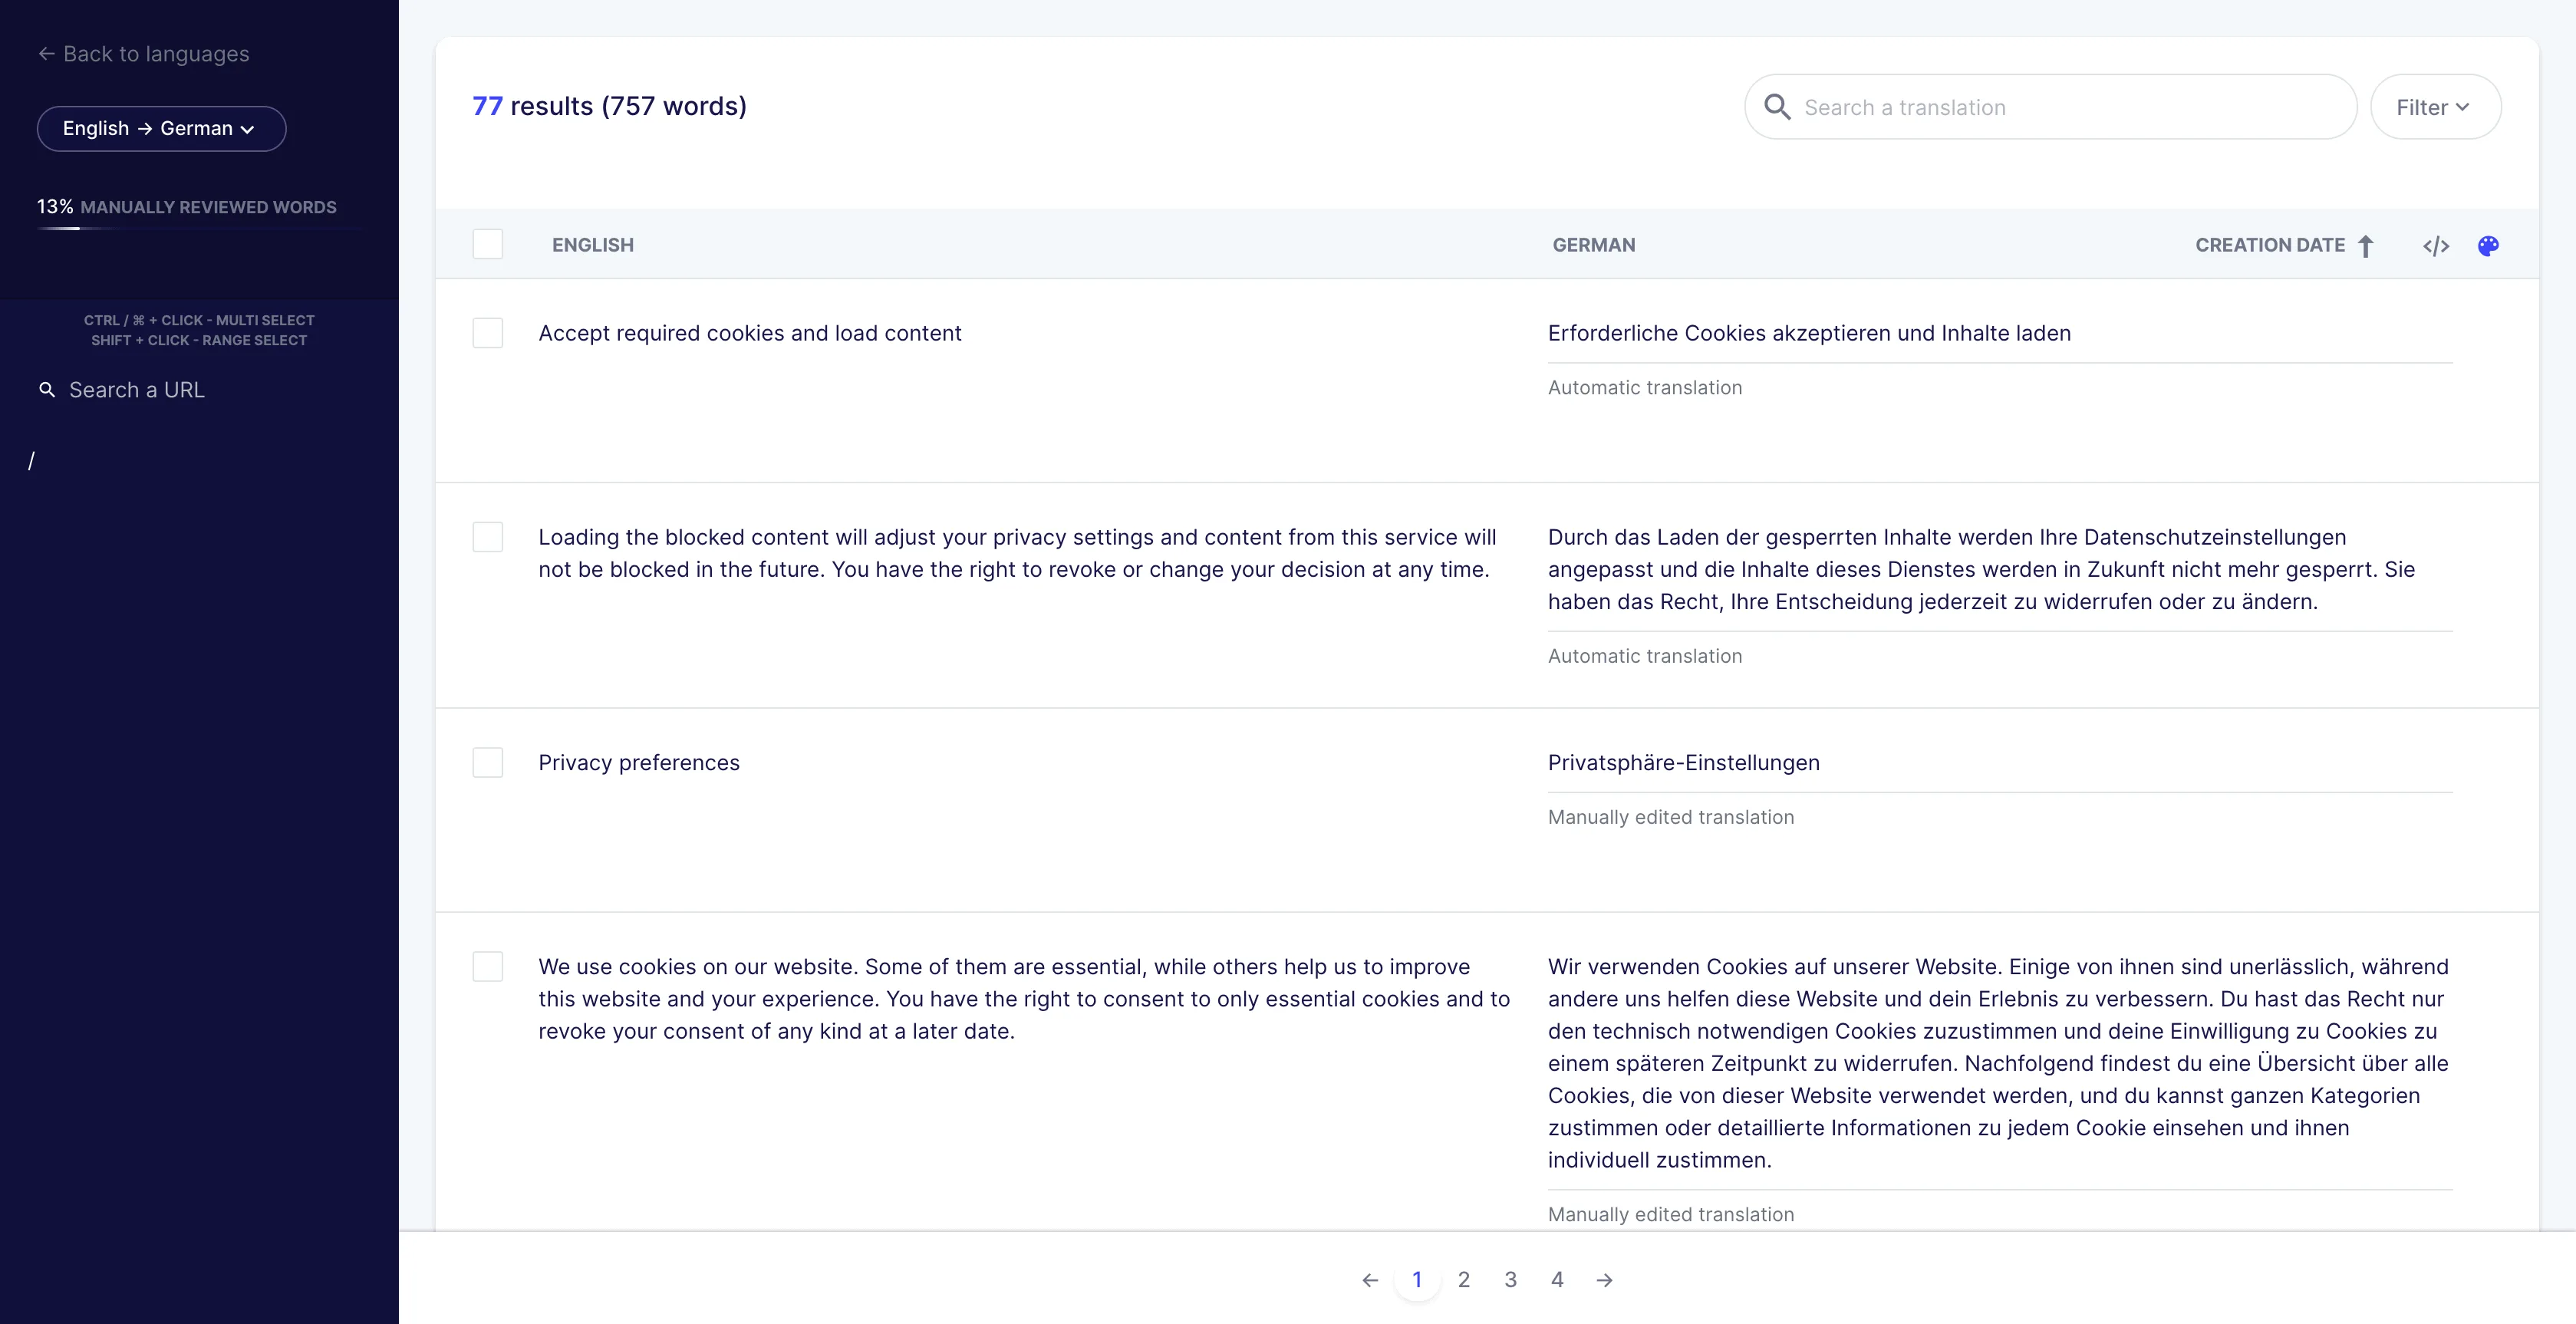Click the color palette icon in header
This screenshot has width=2576, height=1324.
click(2488, 246)
